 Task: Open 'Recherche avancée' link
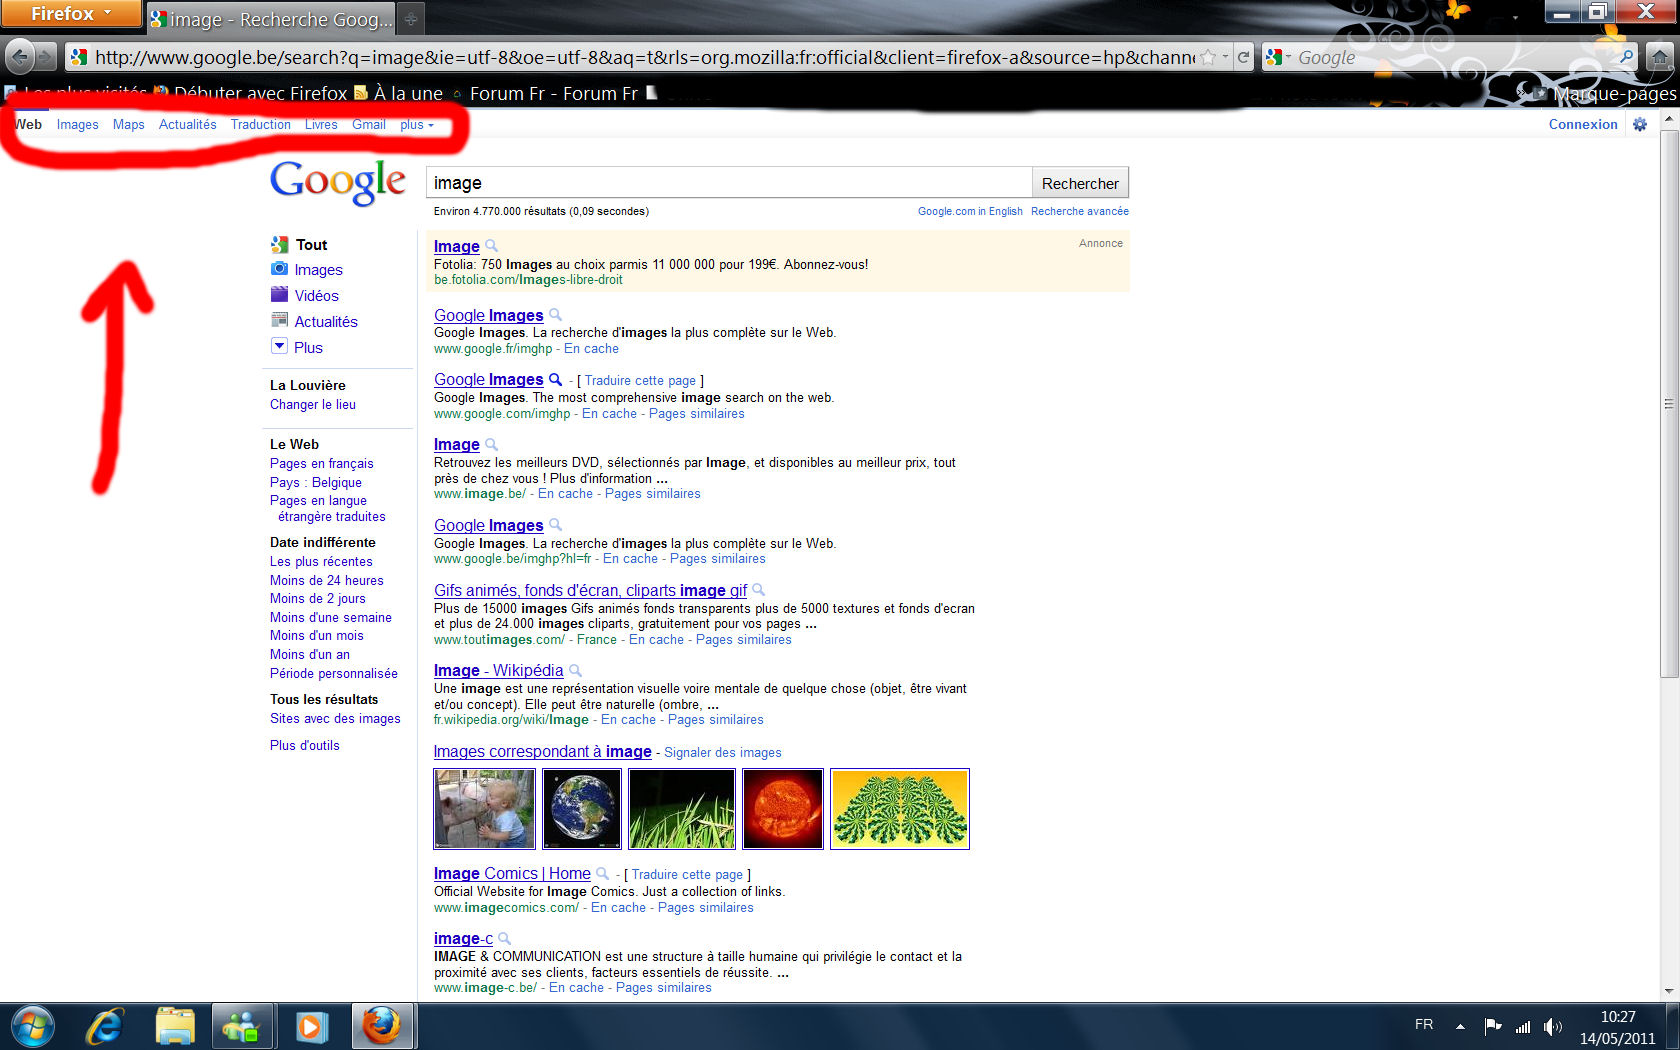(x=1080, y=212)
